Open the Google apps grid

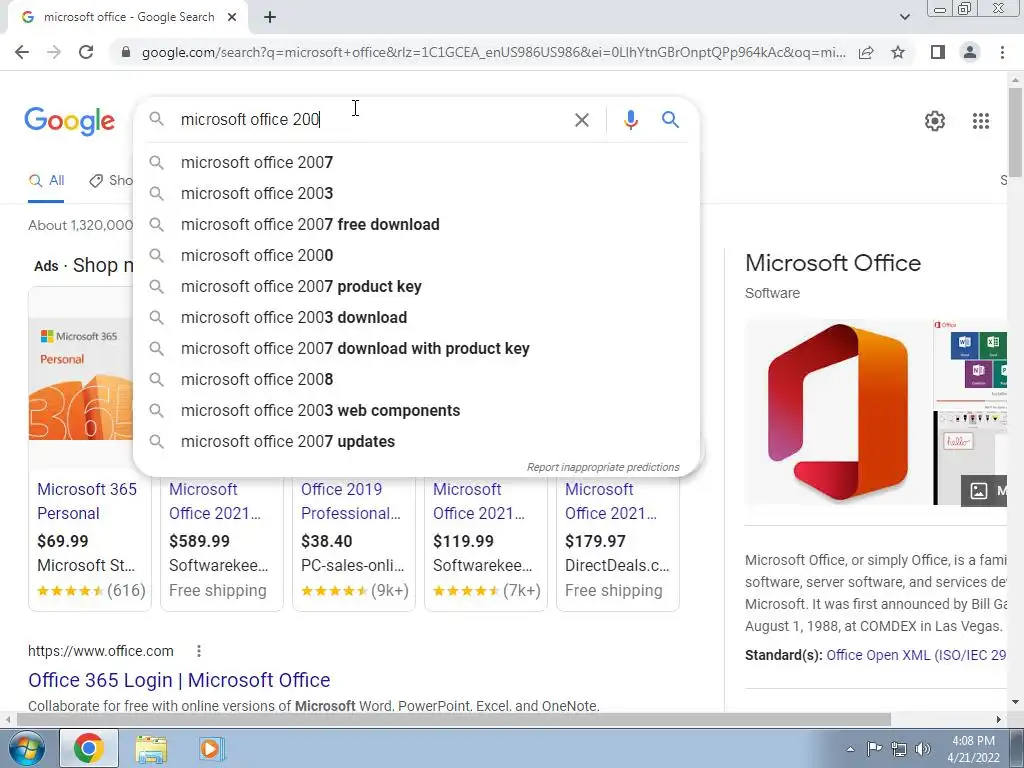tap(980, 121)
